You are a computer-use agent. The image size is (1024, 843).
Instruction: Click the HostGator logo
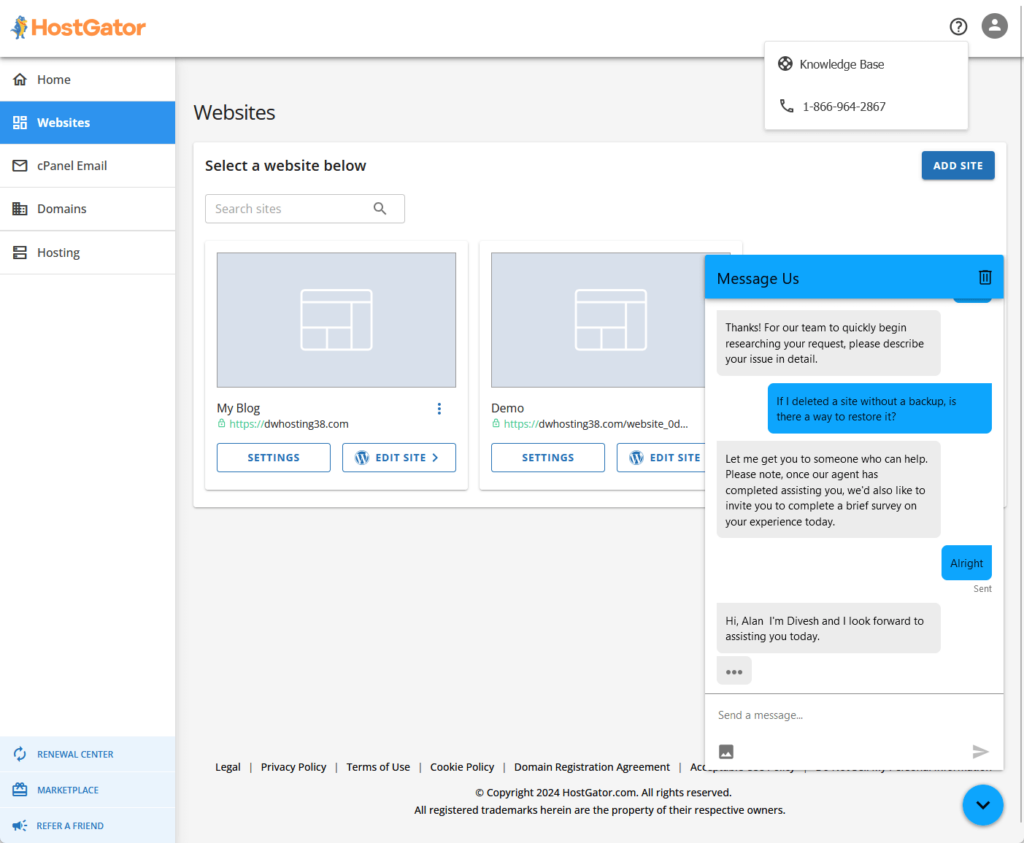[78, 27]
